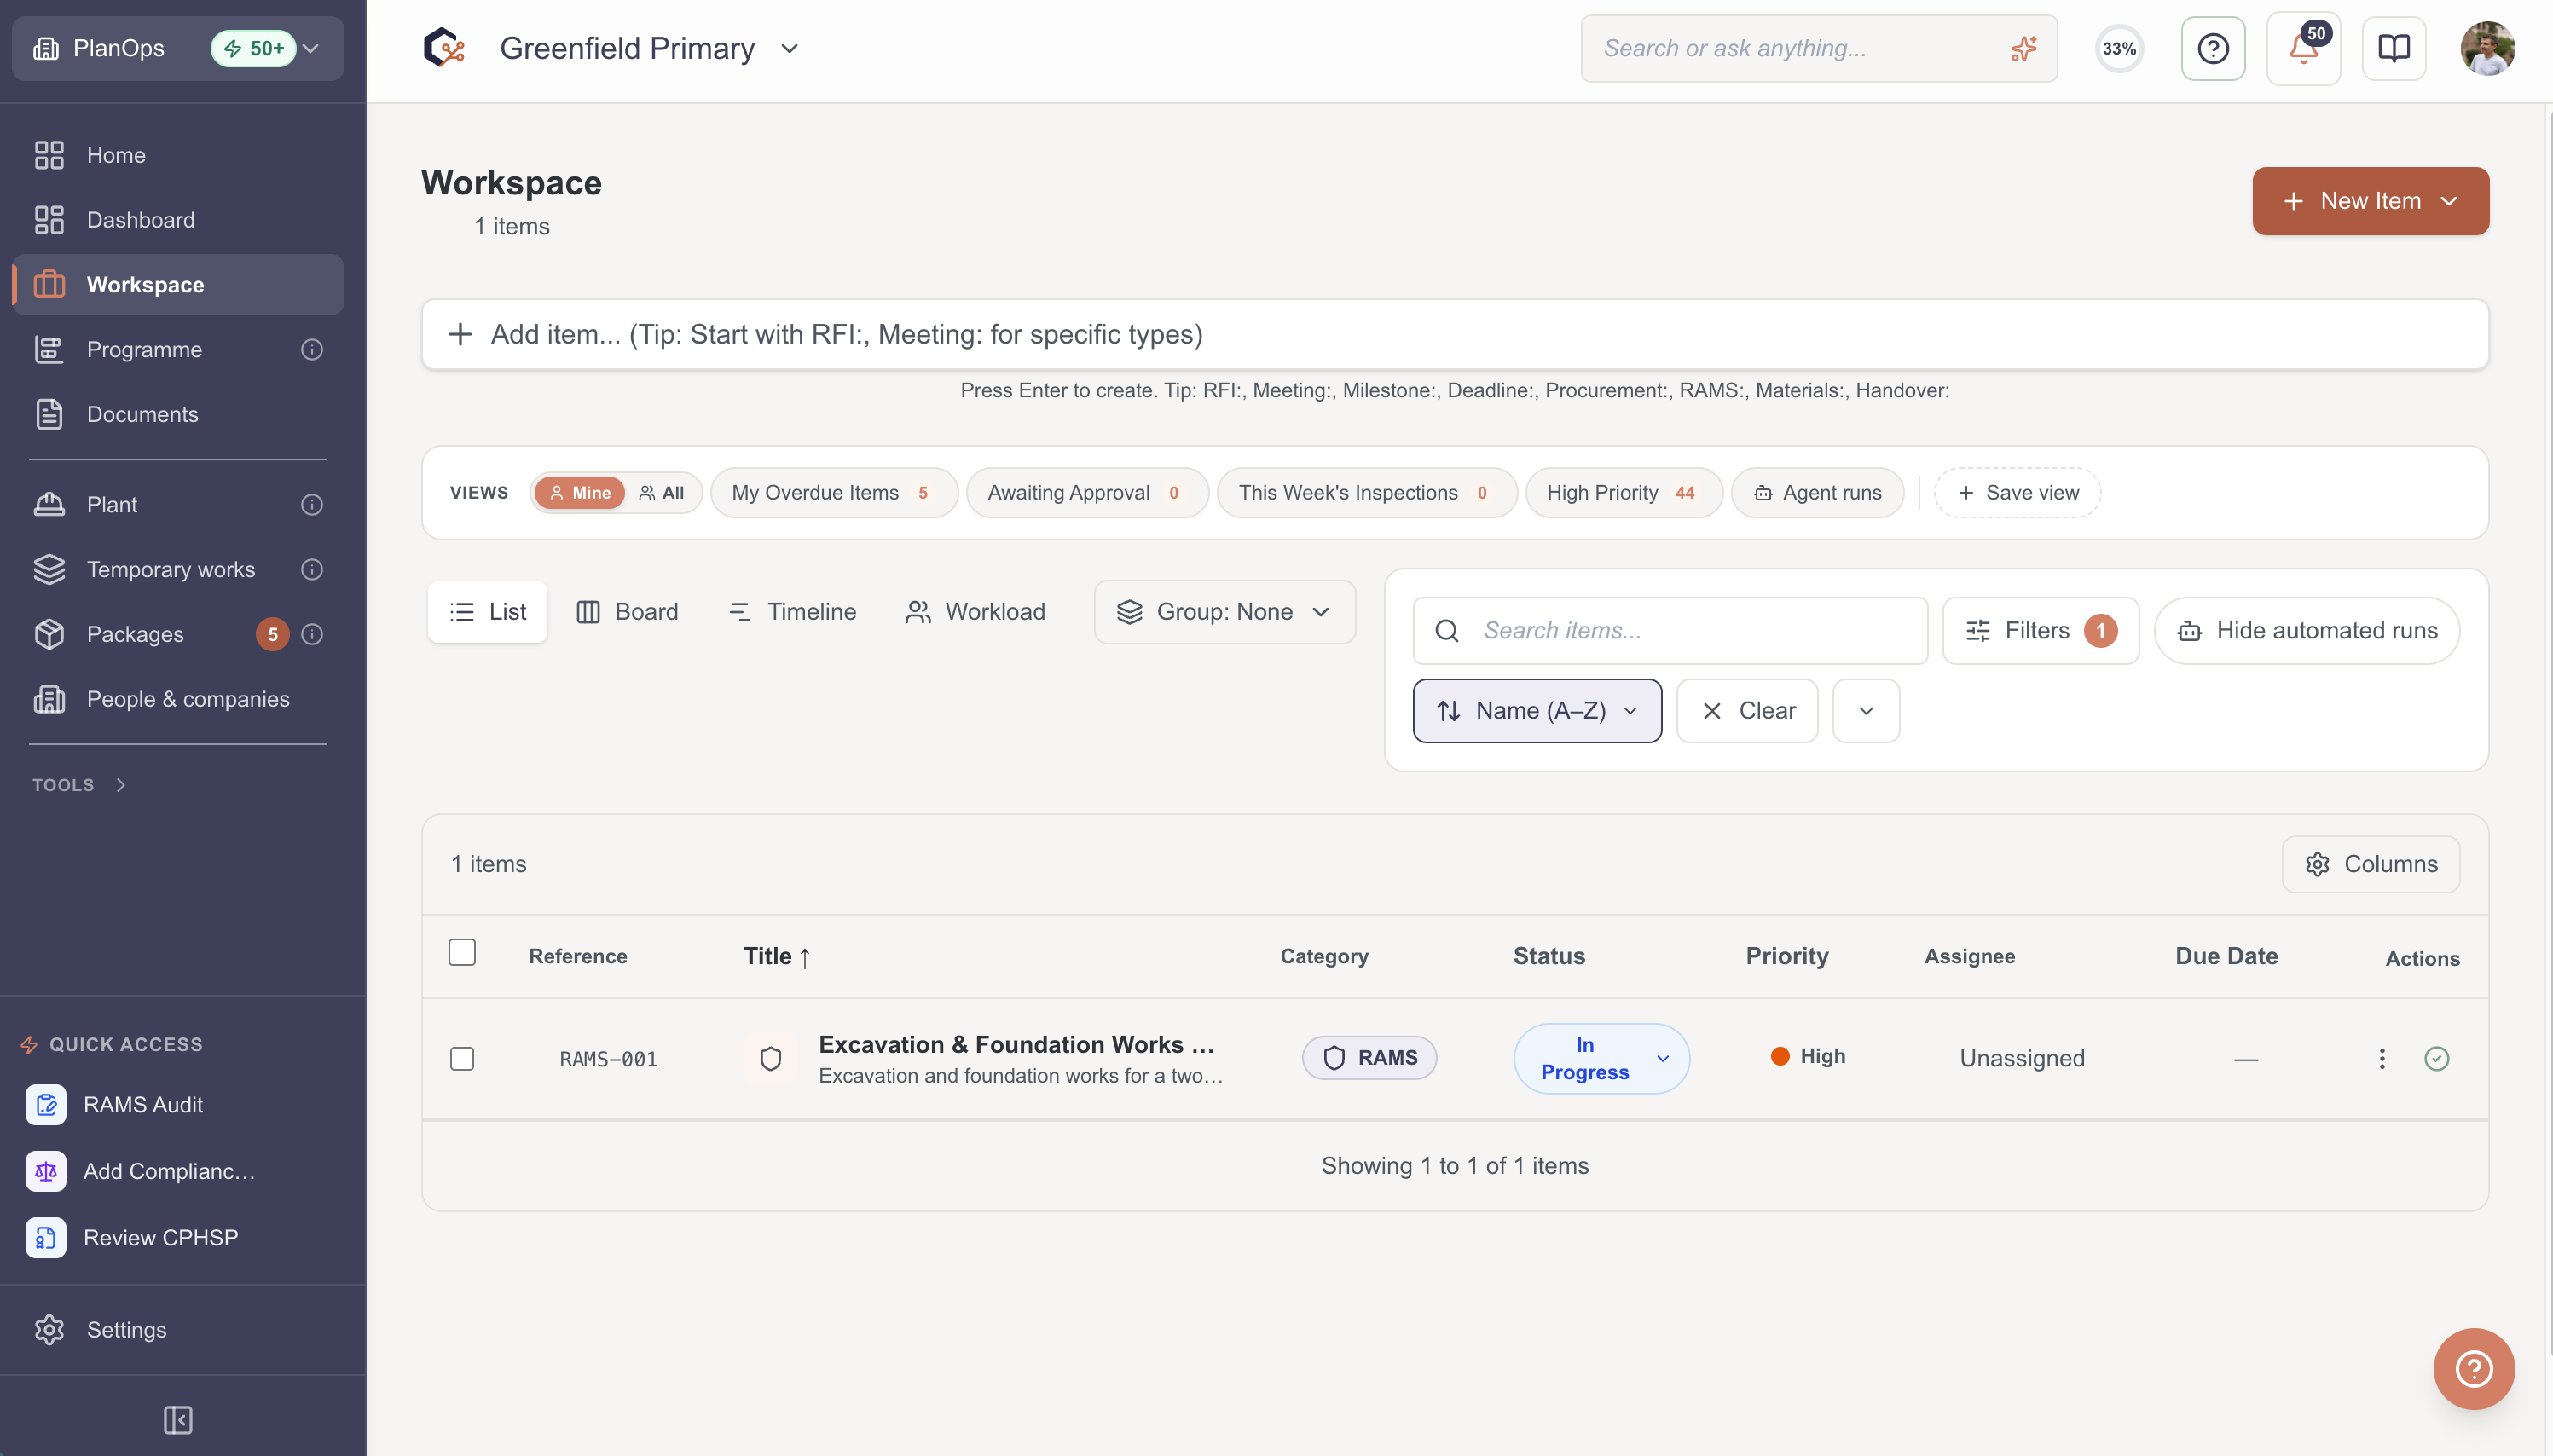Switch to the Timeline view tab
The width and height of the screenshot is (2553, 1456).
(x=792, y=611)
